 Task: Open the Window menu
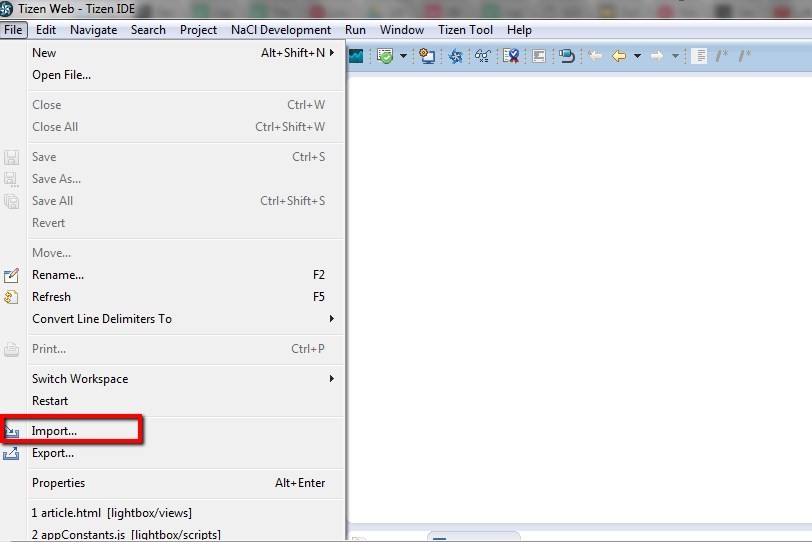click(402, 30)
